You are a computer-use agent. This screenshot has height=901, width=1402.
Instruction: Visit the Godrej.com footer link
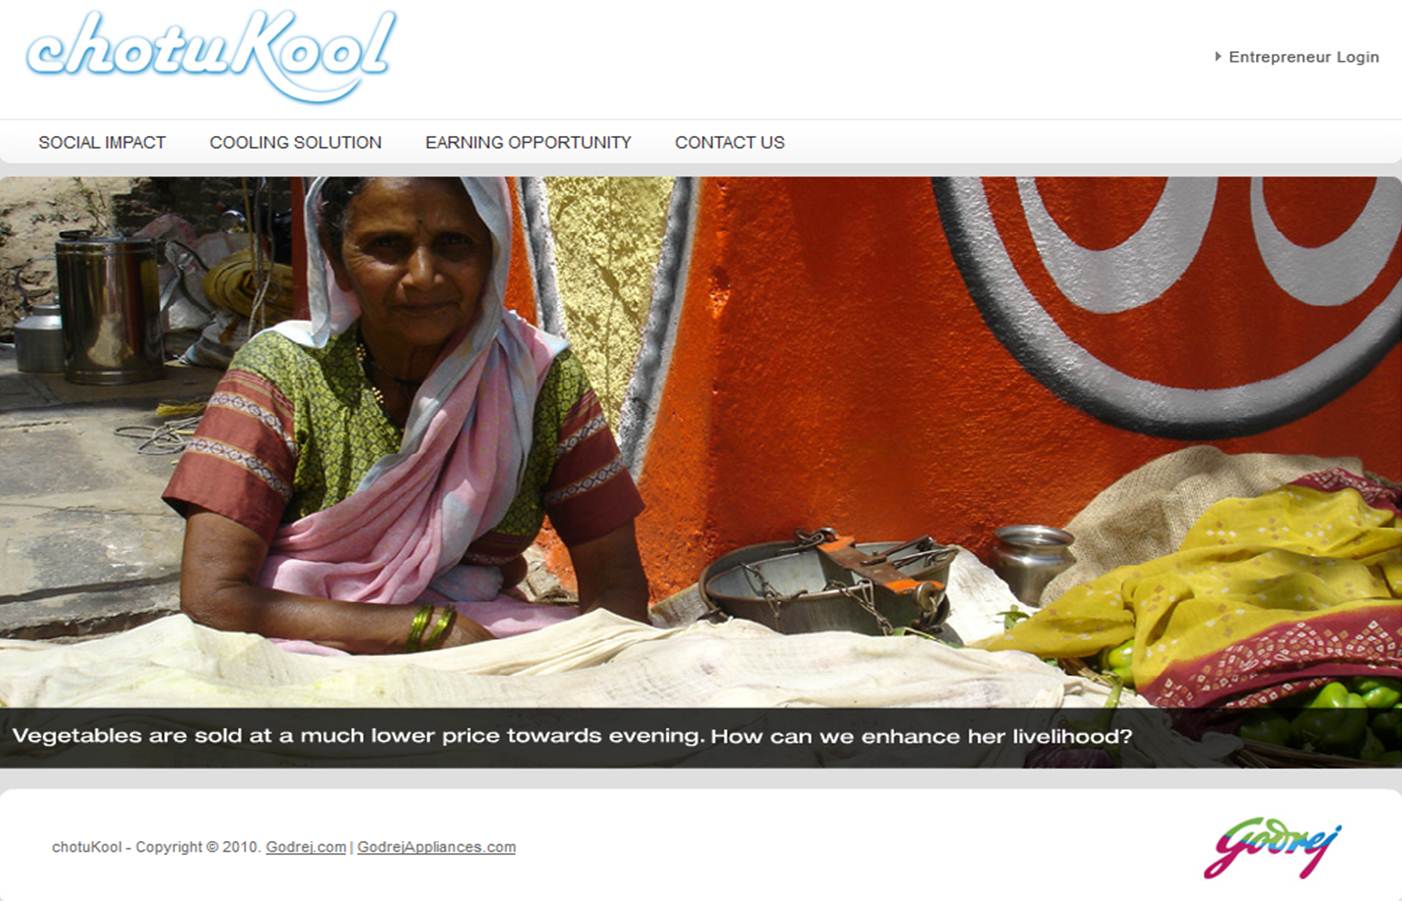coord(306,847)
